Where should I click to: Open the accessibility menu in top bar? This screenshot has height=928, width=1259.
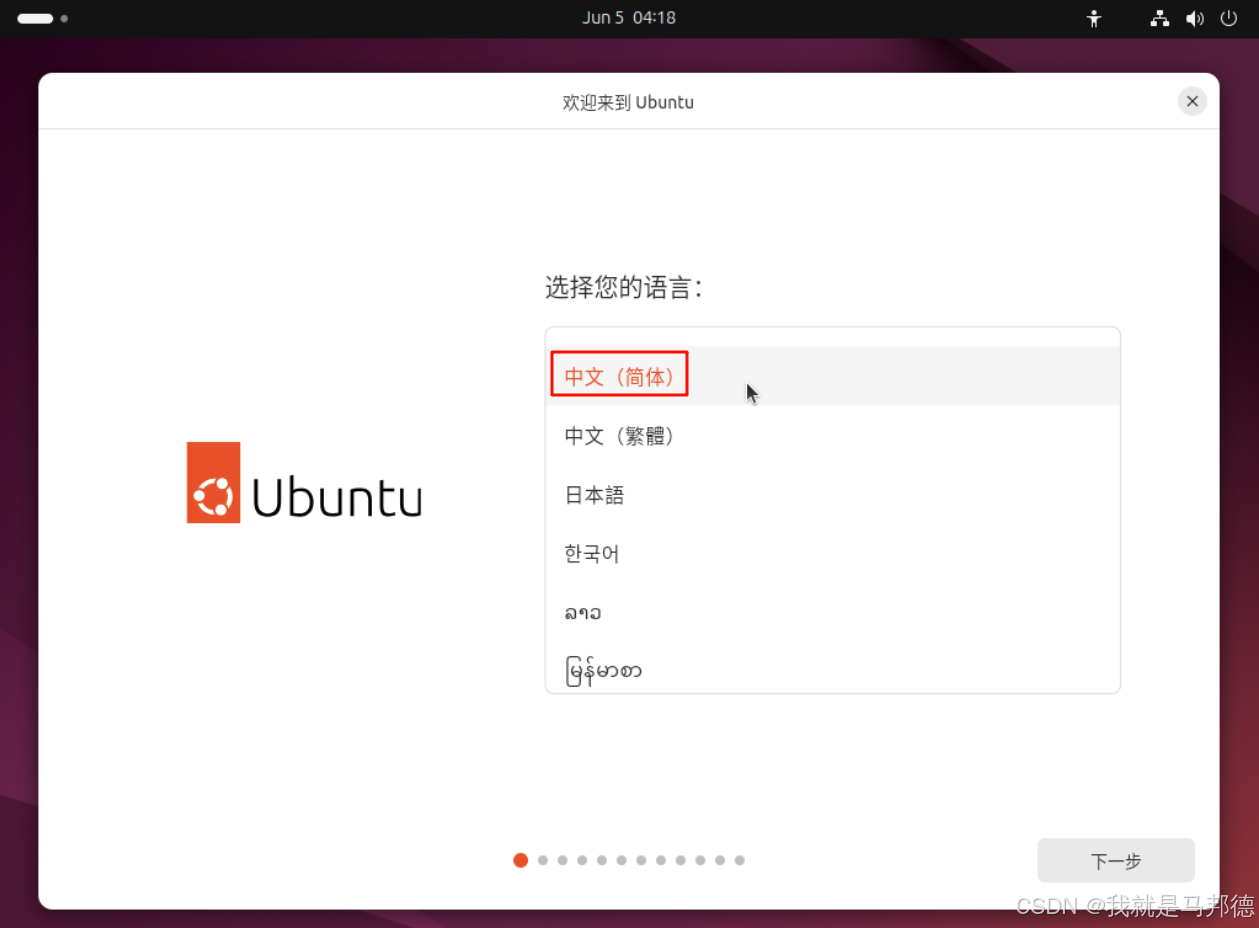pyautogui.click(x=1094, y=18)
